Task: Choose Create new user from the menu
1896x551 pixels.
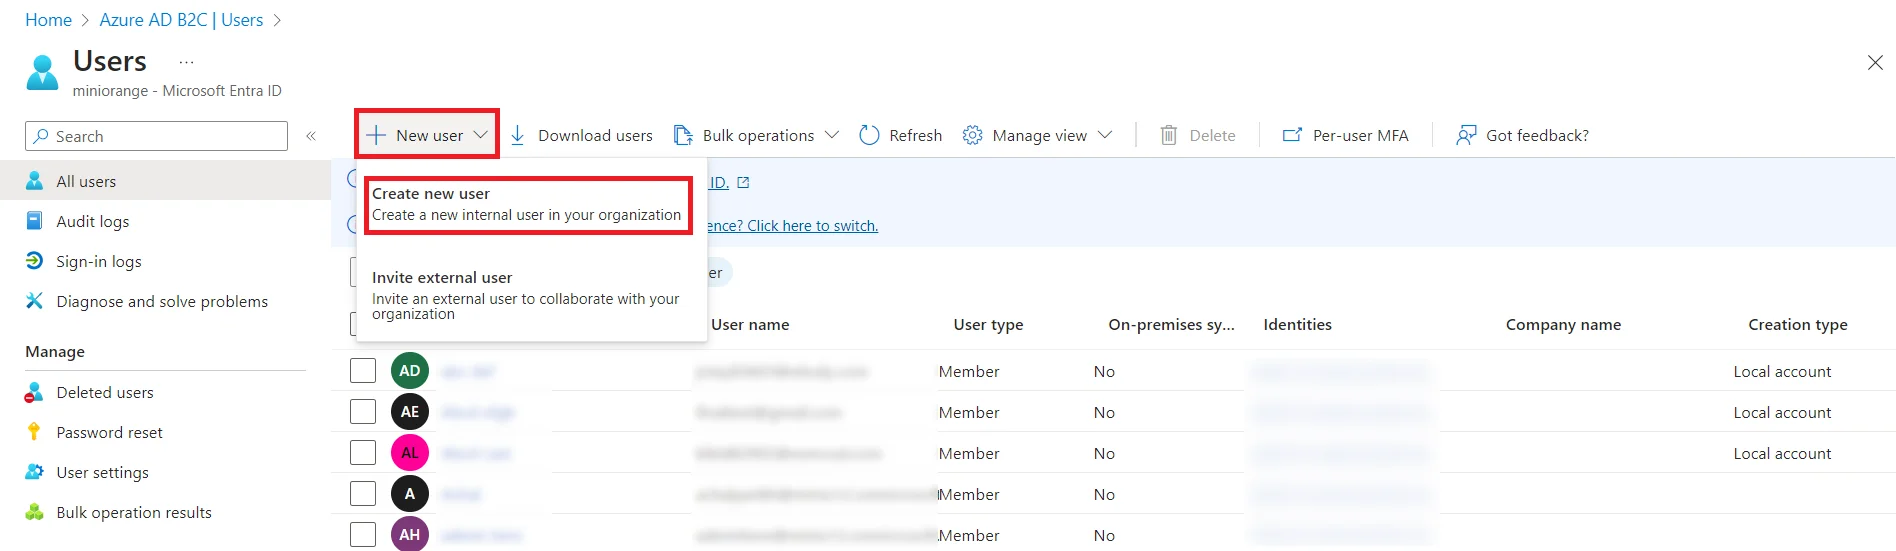Action: tap(528, 205)
